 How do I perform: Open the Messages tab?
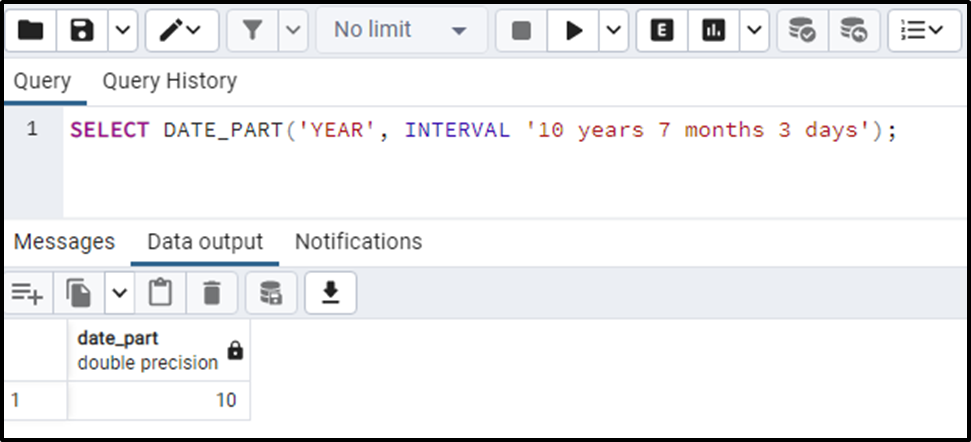[x=64, y=241]
